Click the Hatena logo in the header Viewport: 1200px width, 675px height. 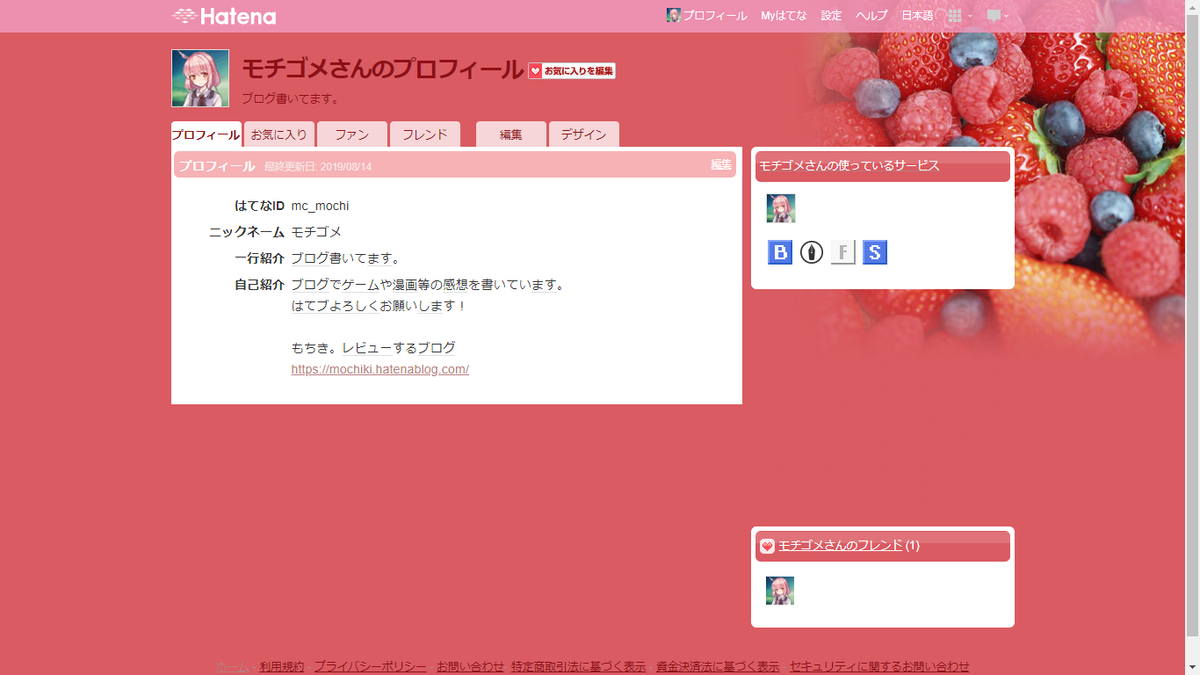tap(222, 15)
